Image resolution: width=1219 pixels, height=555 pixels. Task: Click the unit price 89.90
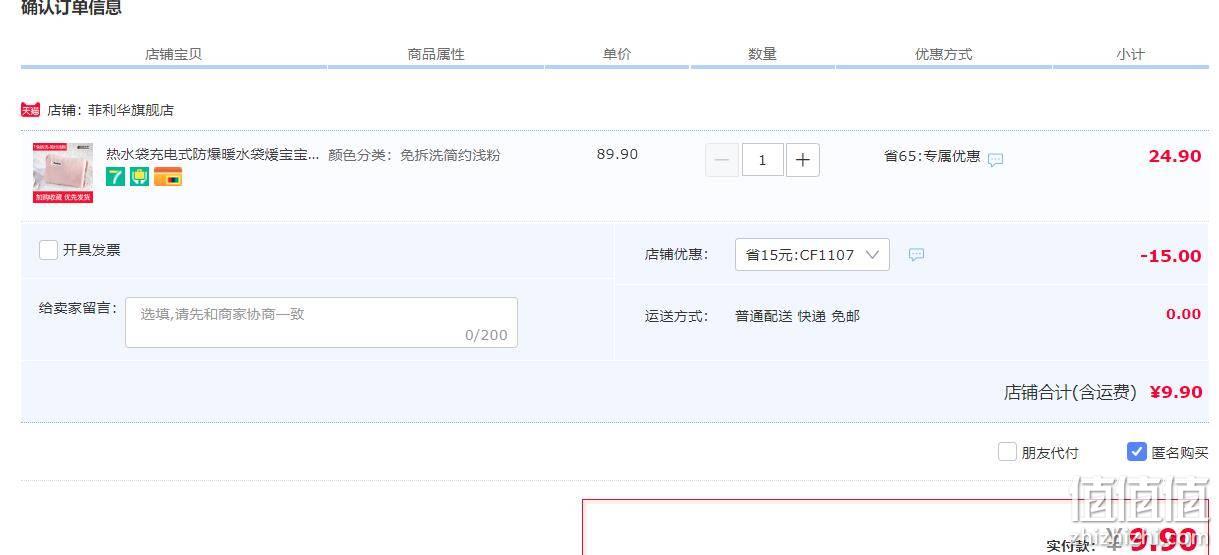click(x=617, y=154)
